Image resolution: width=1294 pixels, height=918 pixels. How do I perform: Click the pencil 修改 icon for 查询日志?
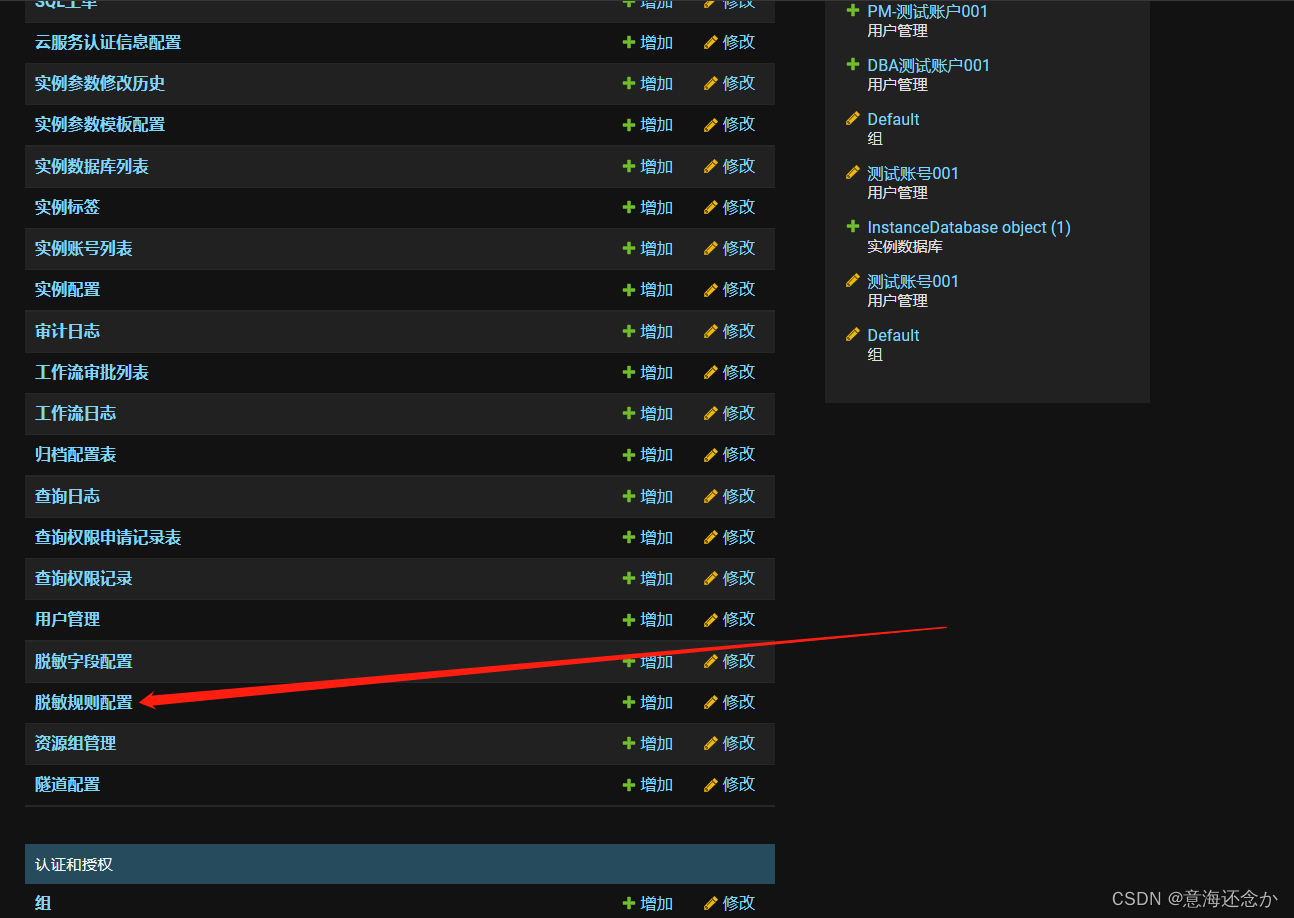tap(711, 496)
